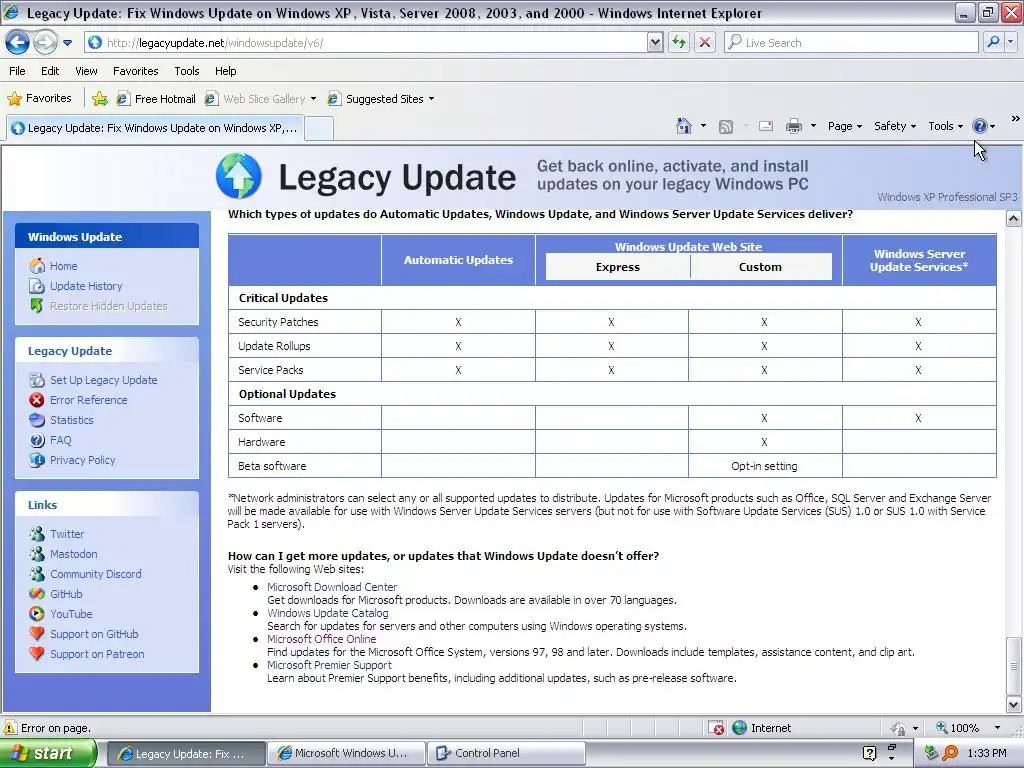Open the Statistics sidebar link
The height and width of the screenshot is (768, 1024).
(x=71, y=420)
